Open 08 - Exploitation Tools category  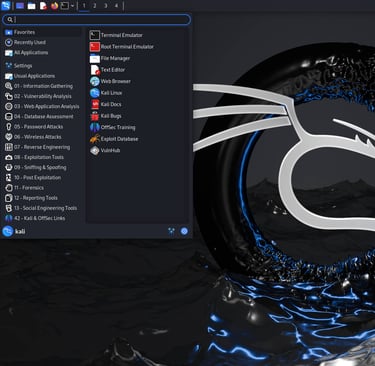[43, 157]
